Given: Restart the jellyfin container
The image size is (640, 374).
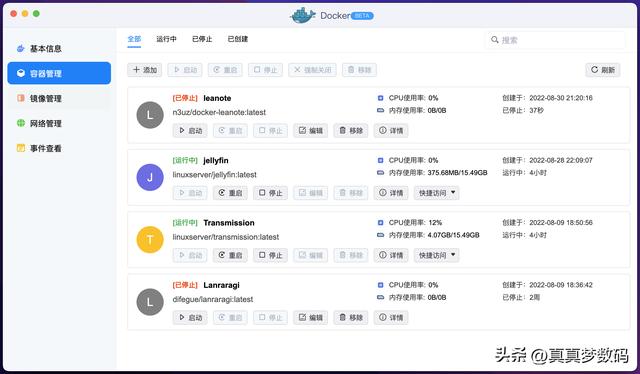Looking at the screenshot, I should click(230, 193).
